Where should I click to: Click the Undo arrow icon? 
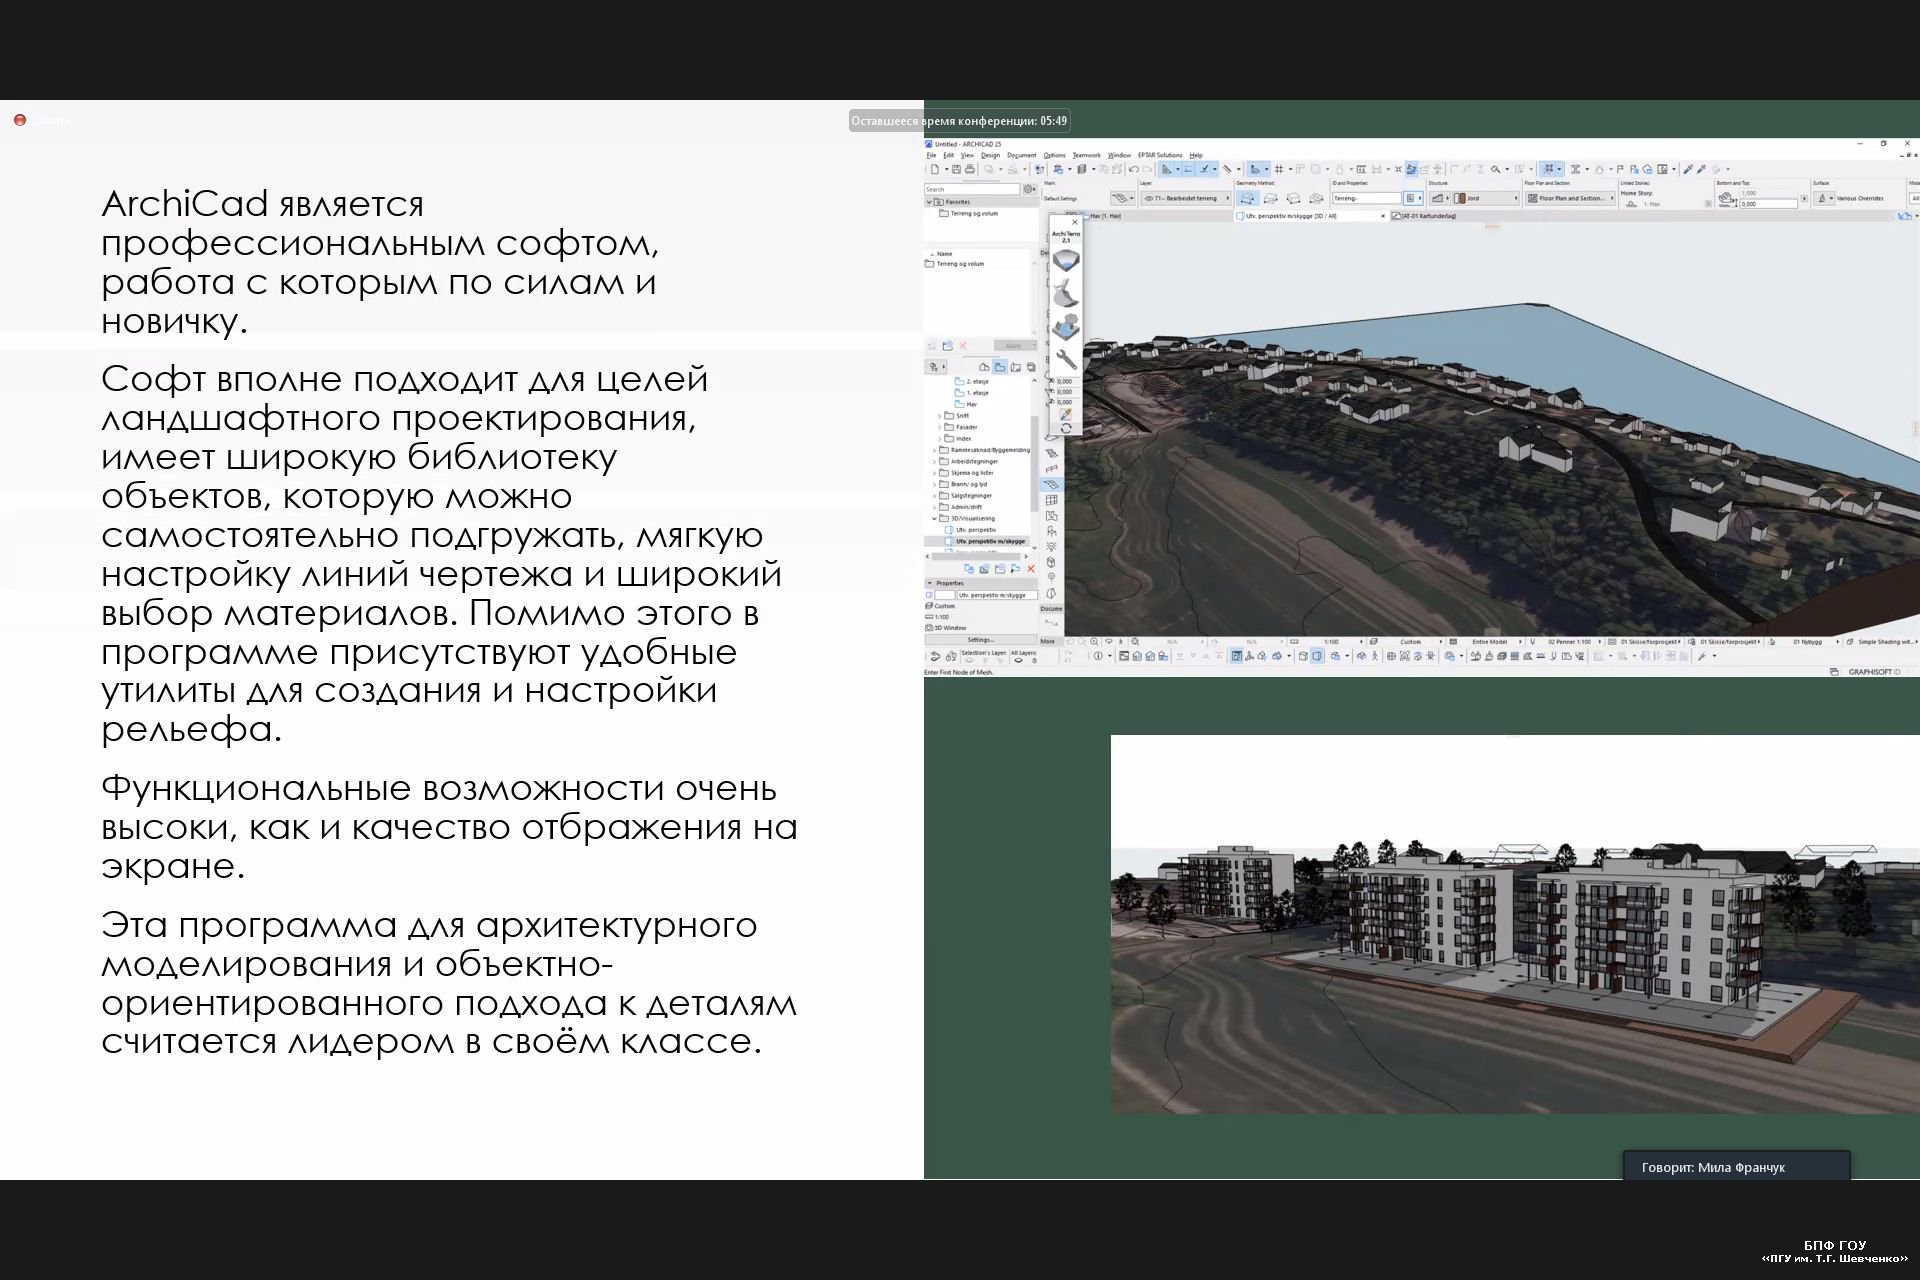[1134, 169]
